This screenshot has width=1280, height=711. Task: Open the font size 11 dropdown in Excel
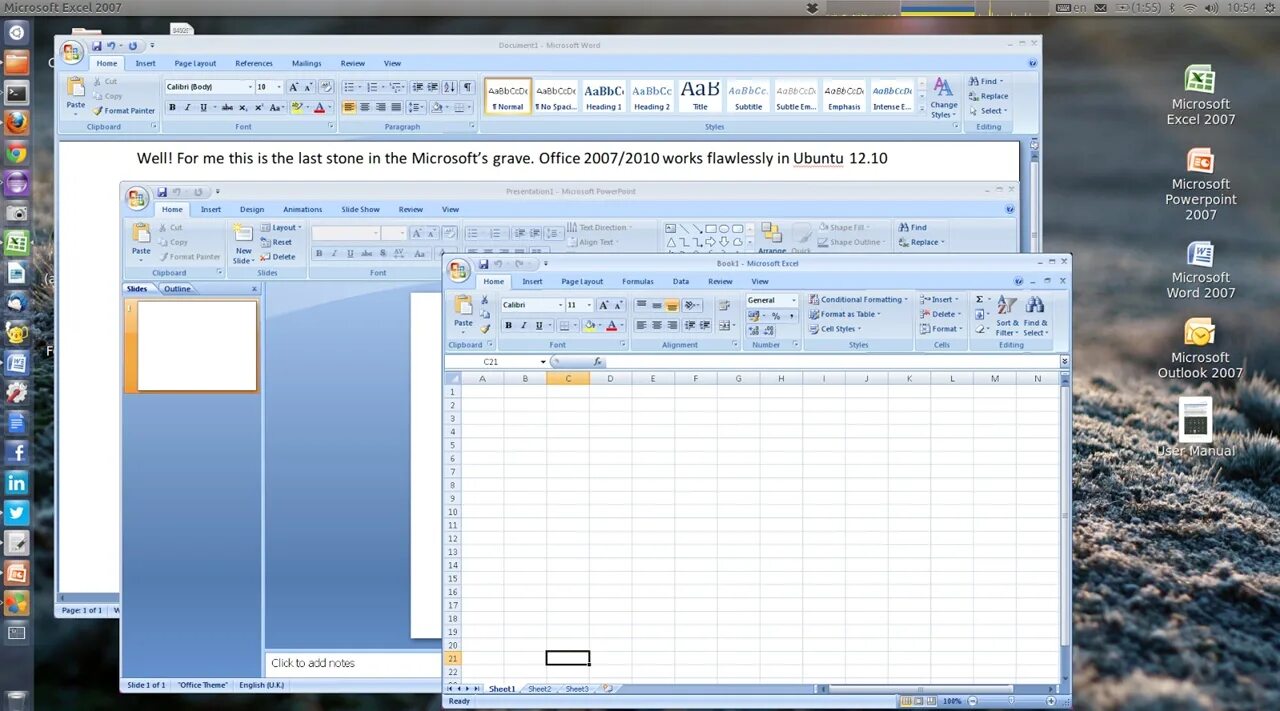coord(589,305)
